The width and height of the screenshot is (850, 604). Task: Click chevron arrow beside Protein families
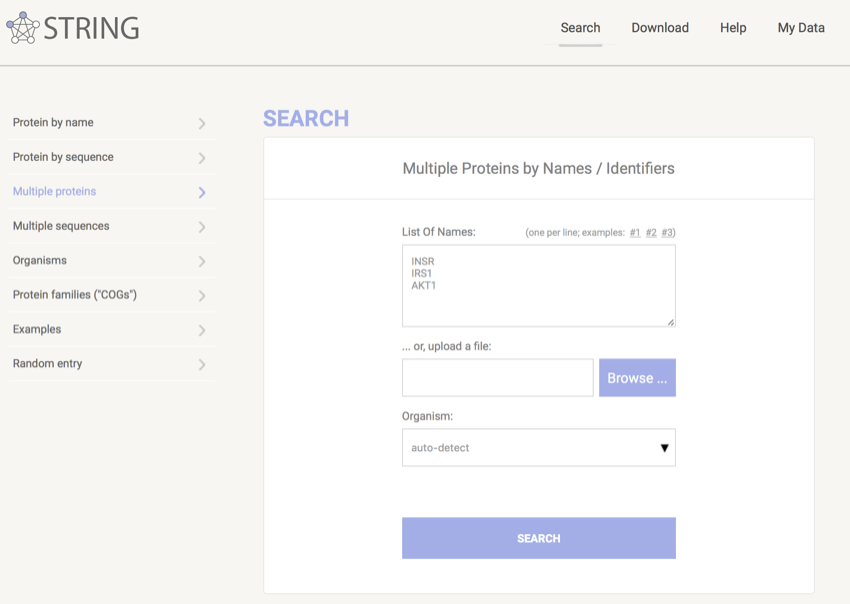(202, 296)
